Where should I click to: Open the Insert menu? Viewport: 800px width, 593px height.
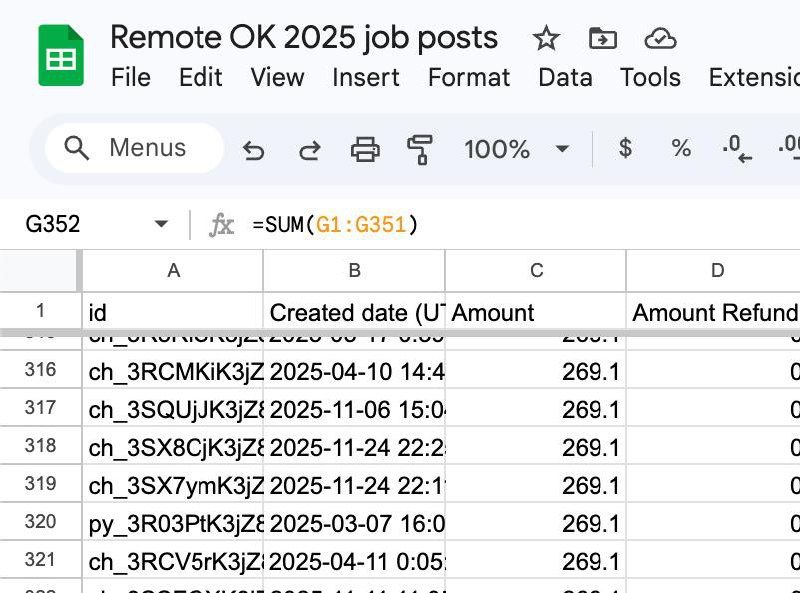pyautogui.click(x=366, y=78)
